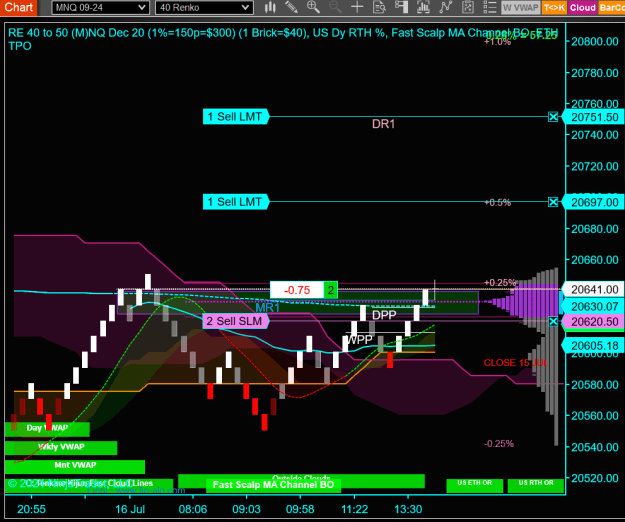The height and width of the screenshot is (522, 625).
Task: Click the 20540.00 price axis label
Action: coord(595,447)
